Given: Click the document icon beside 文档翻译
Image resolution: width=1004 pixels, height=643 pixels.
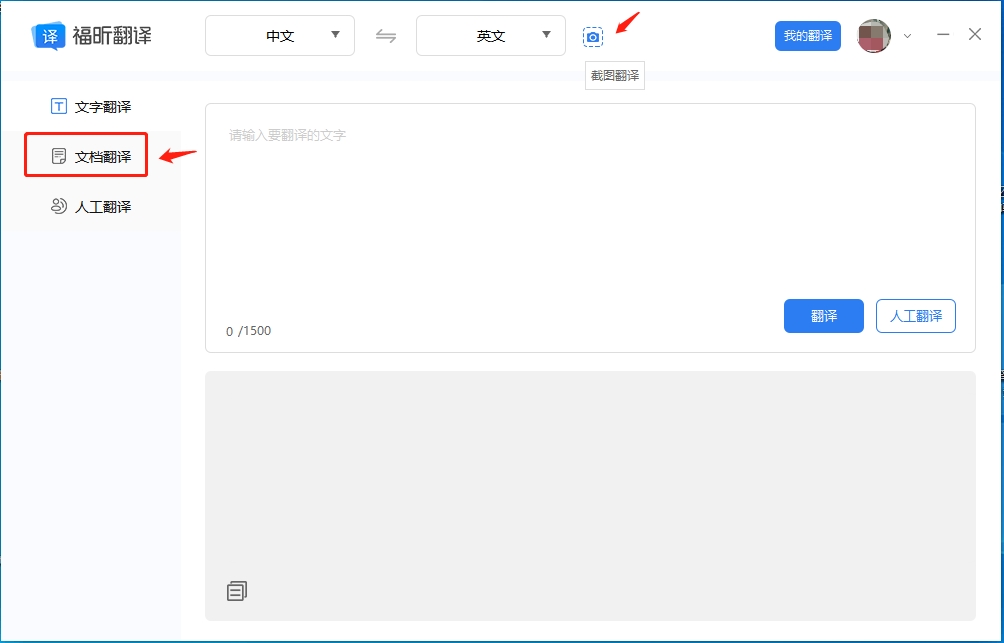Looking at the screenshot, I should point(57,155).
